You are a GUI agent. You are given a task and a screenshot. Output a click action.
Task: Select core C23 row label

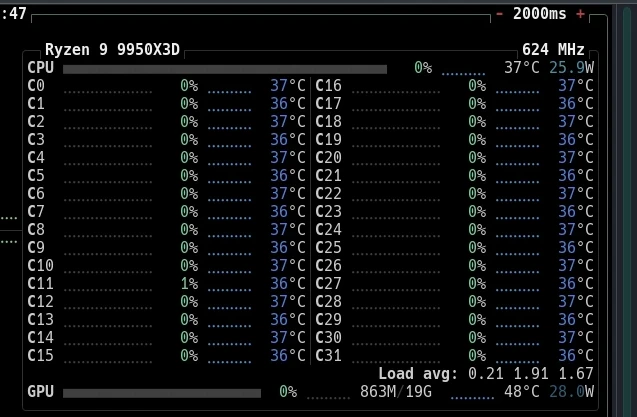click(328, 211)
